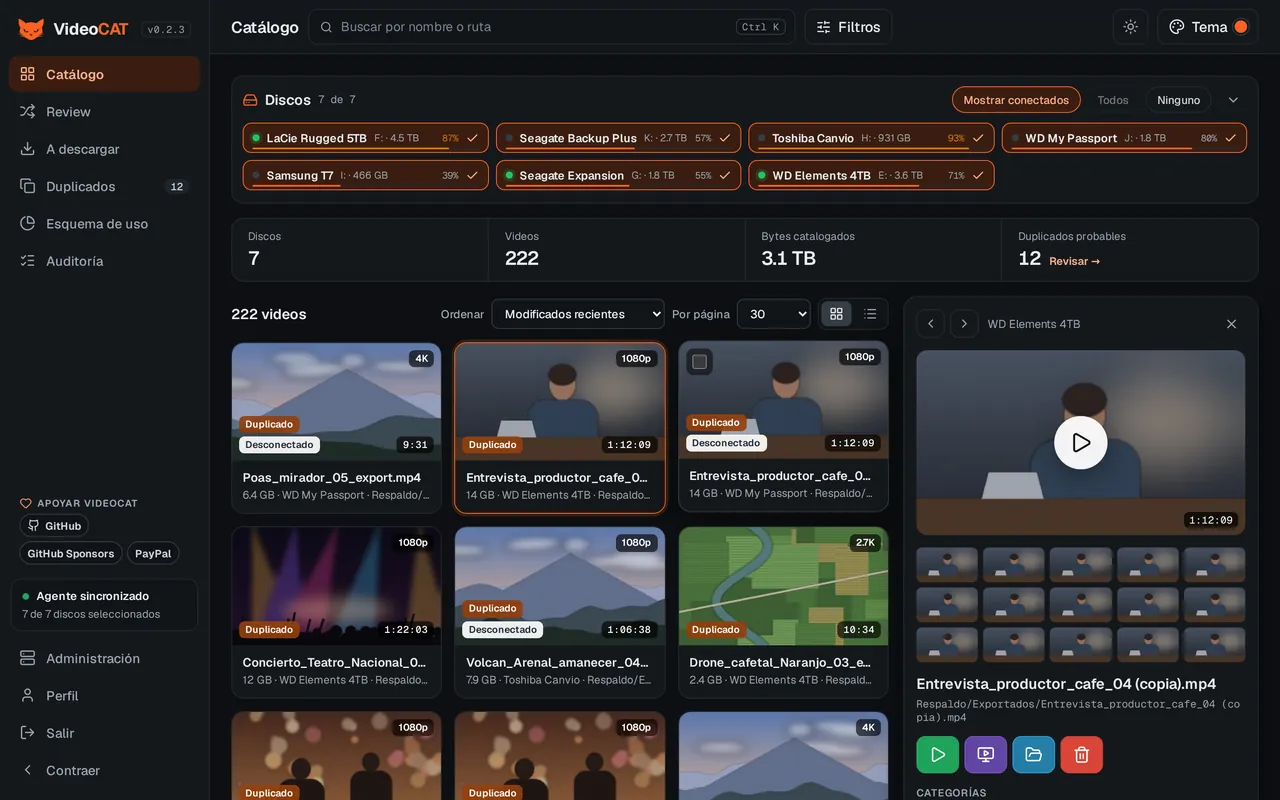
Task: Switch to grid view
Action: point(837,314)
